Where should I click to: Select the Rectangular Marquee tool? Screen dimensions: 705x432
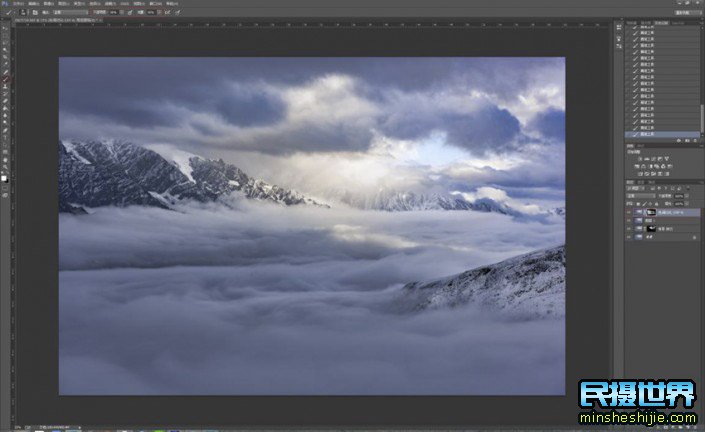tap(6, 36)
